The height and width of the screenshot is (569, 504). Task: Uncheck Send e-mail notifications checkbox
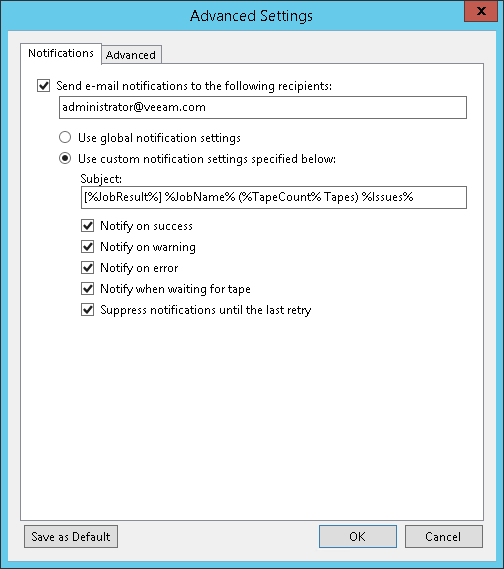point(44,86)
